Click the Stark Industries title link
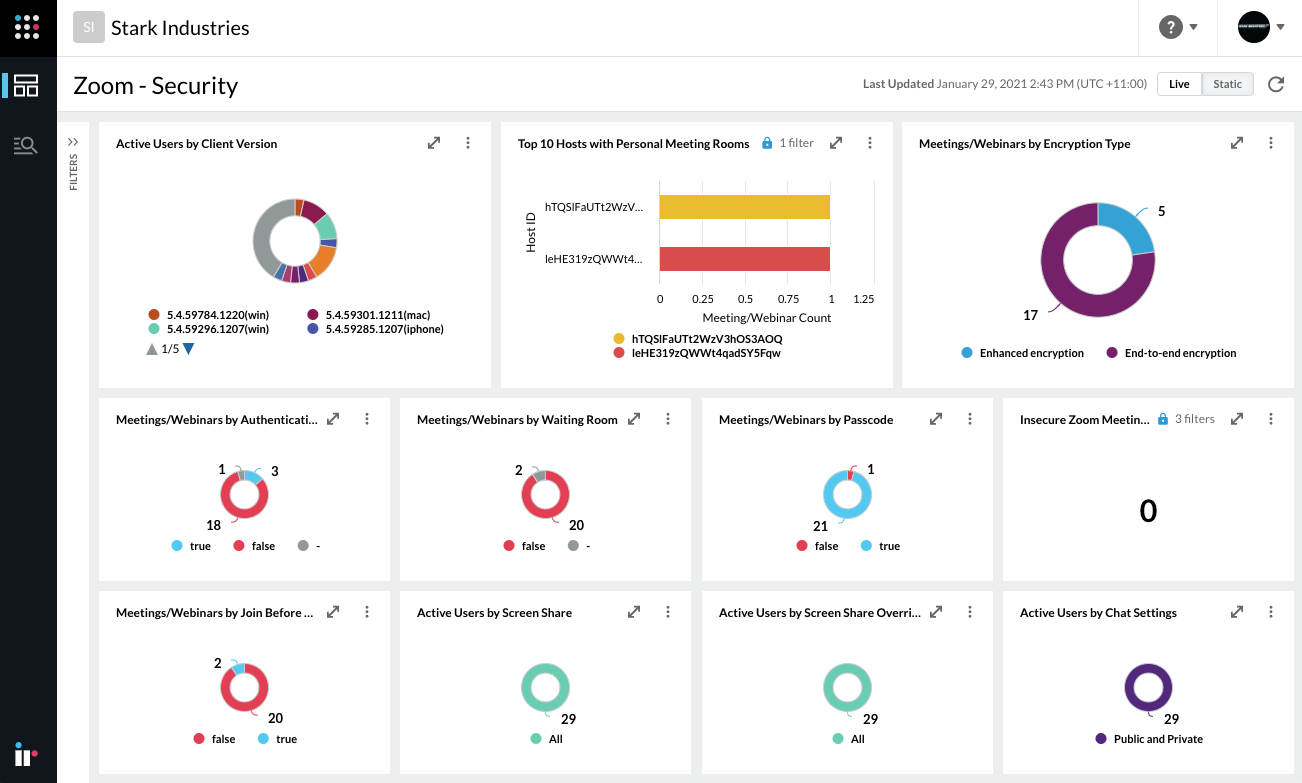The width and height of the screenshot is (1302, 783). 180,27
